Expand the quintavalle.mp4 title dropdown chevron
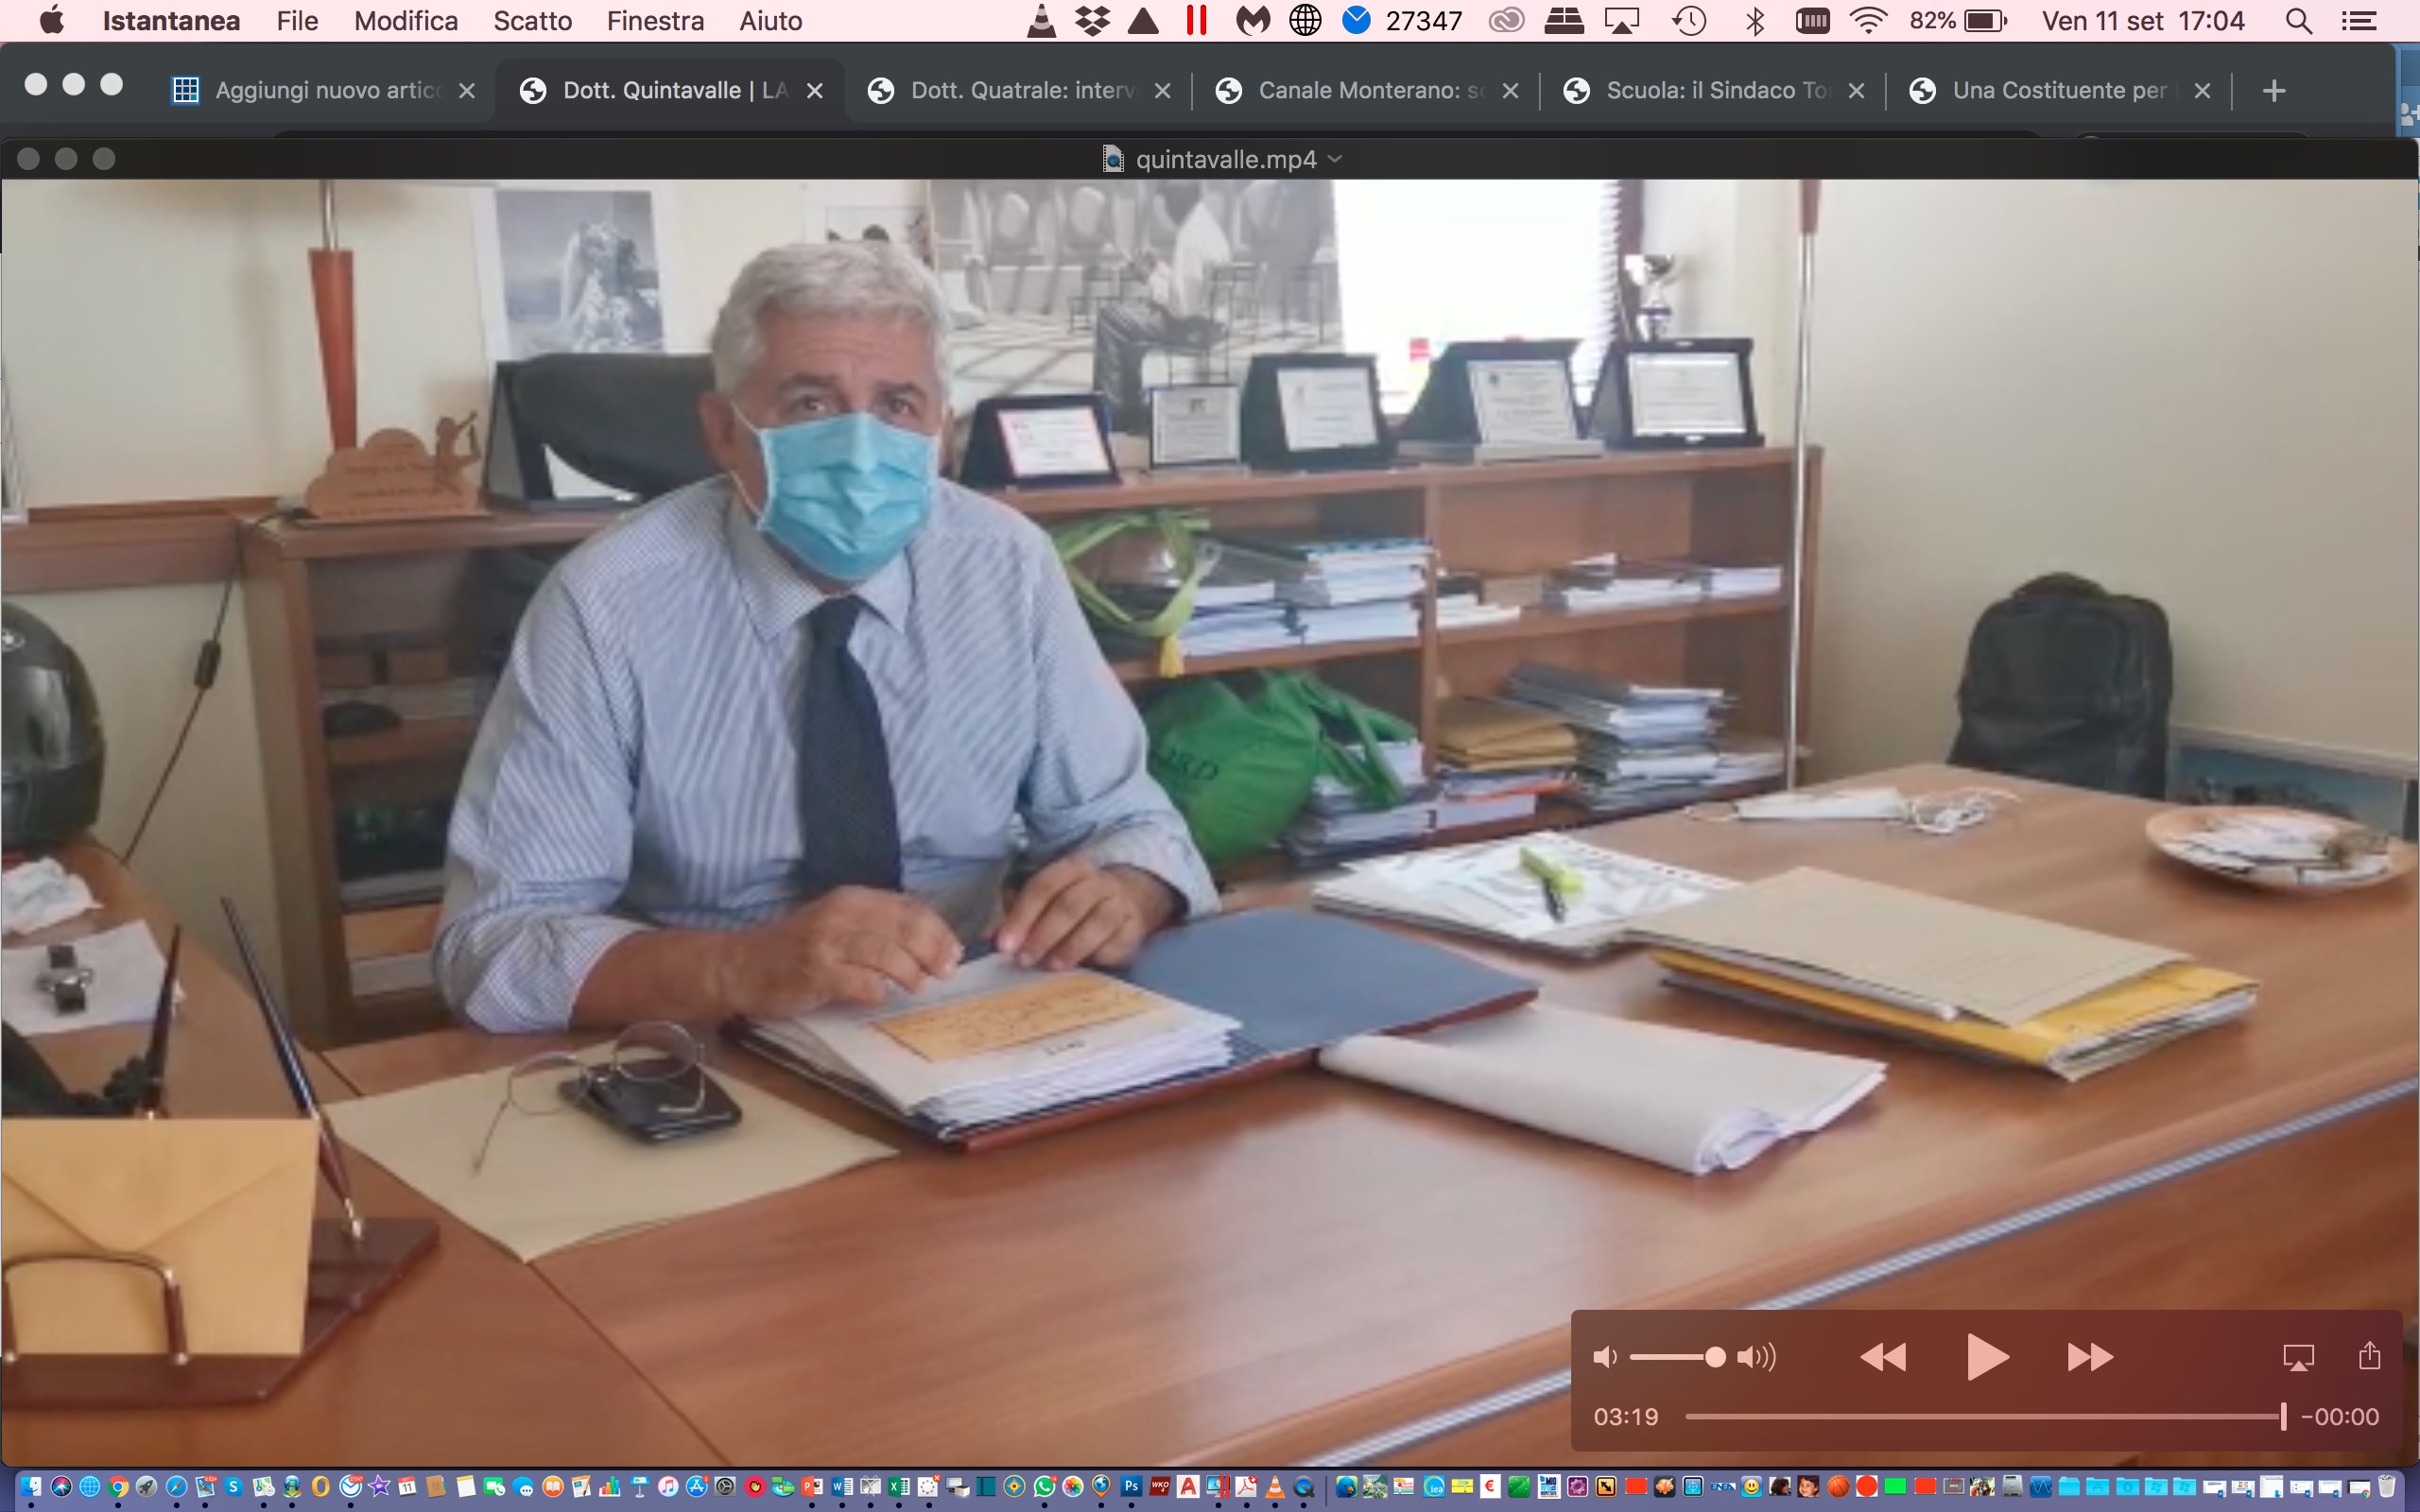The height and width of the screenshot is (1512, 2420). click(1335, 159)
